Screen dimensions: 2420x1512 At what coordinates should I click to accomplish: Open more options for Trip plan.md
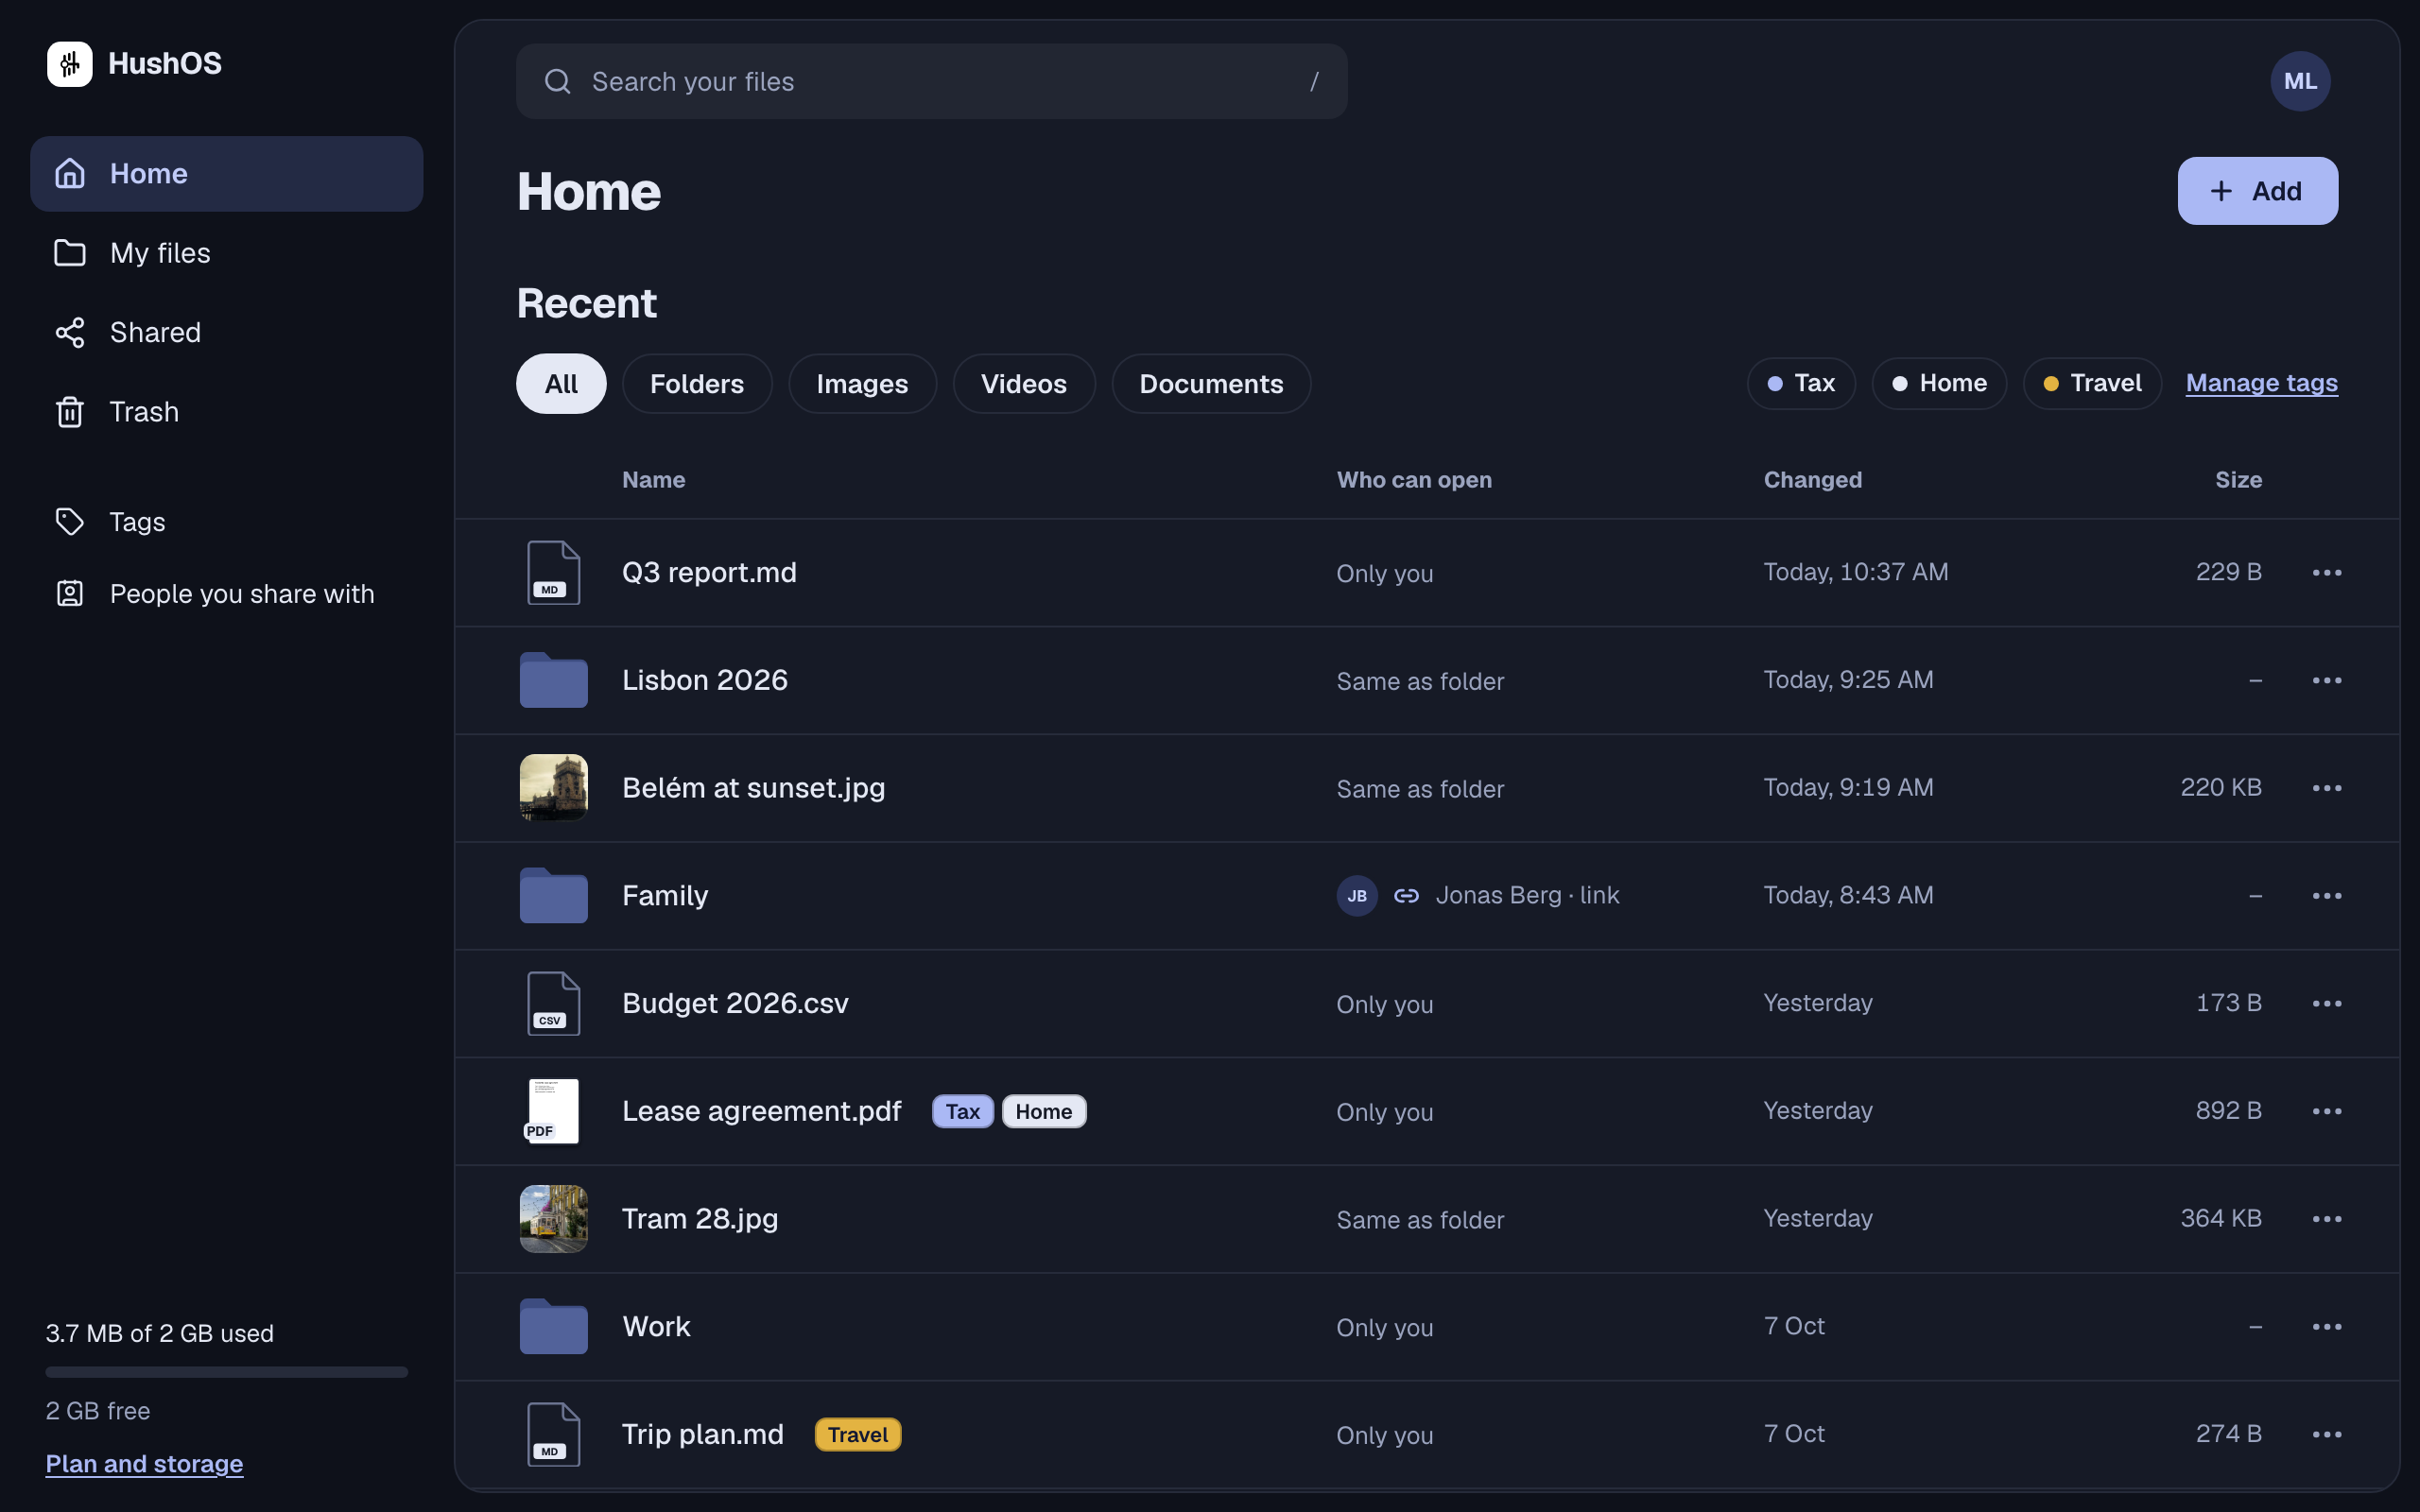tap(2327, 1435)
